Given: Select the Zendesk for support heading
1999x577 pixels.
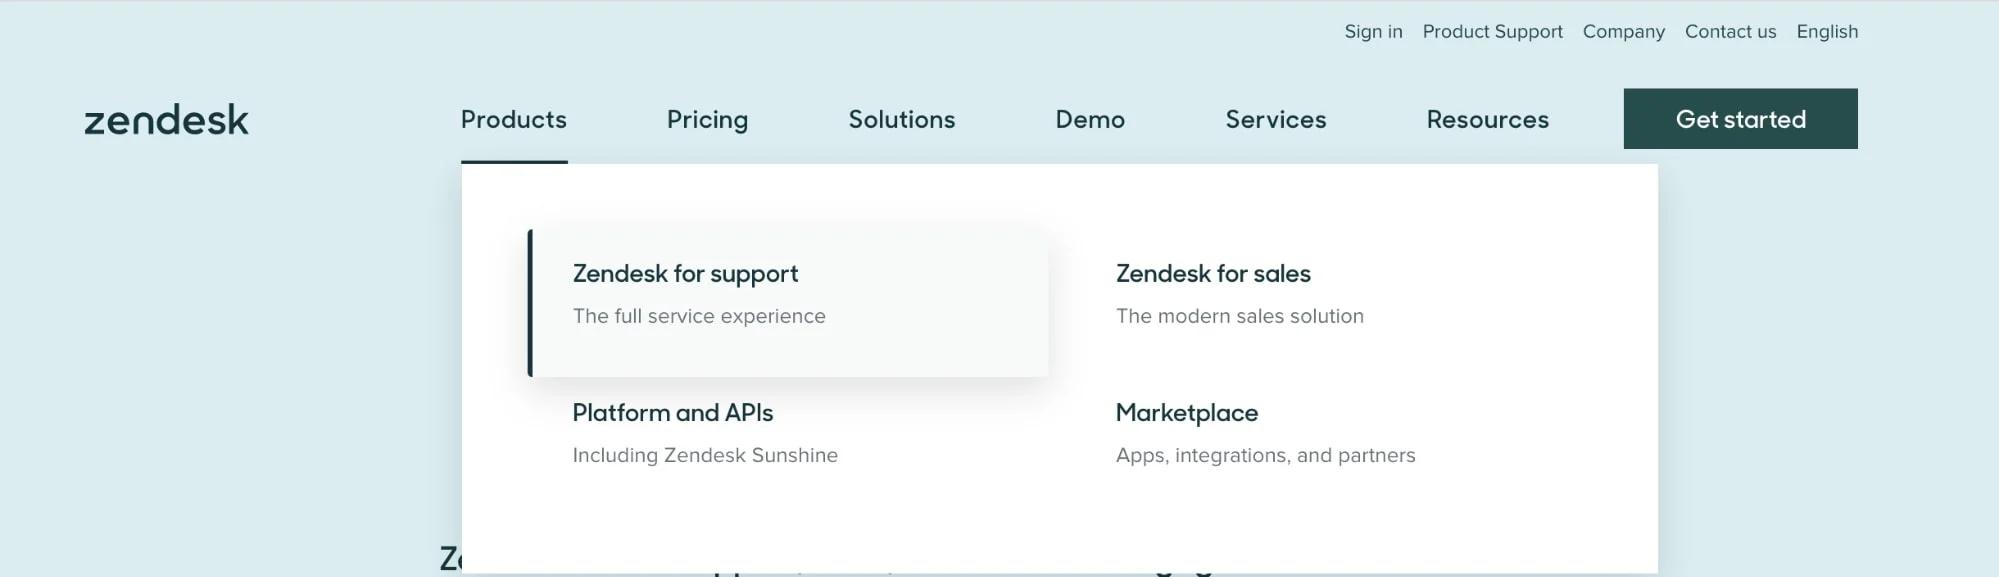Looking at the screenshot, I should 685,274.
